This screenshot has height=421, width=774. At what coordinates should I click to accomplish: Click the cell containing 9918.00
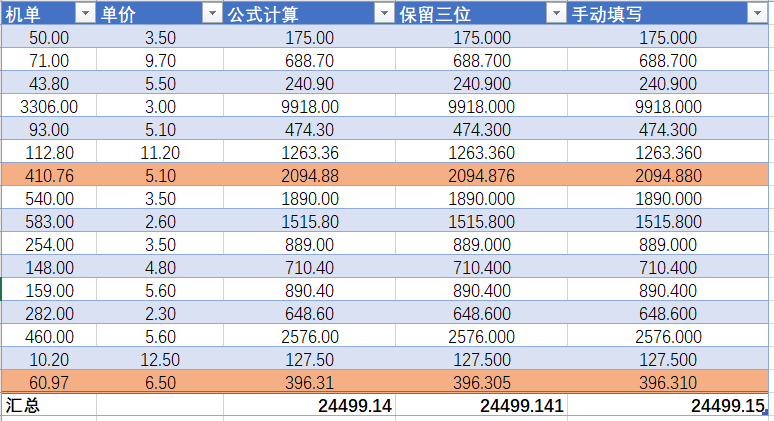310,107
